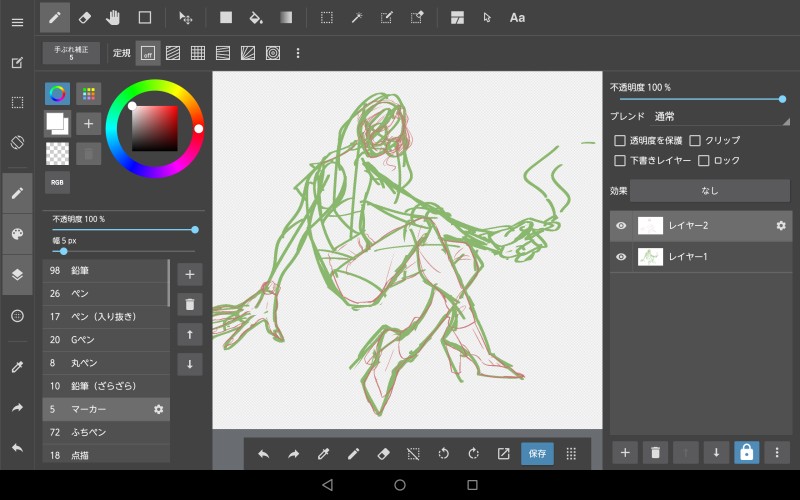The image size is (800, 500).
Task: Click the Move transform tool
Action: click(185, 17)
